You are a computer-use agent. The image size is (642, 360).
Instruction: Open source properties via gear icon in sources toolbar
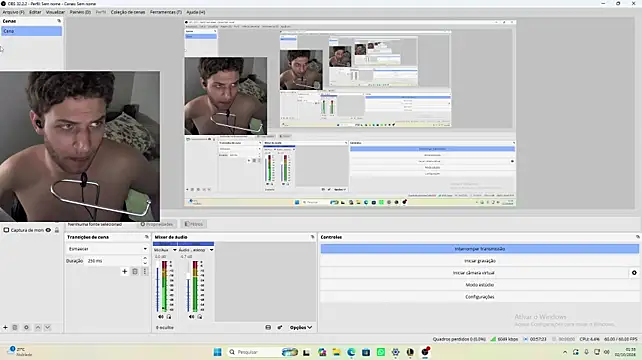[26, 327]
